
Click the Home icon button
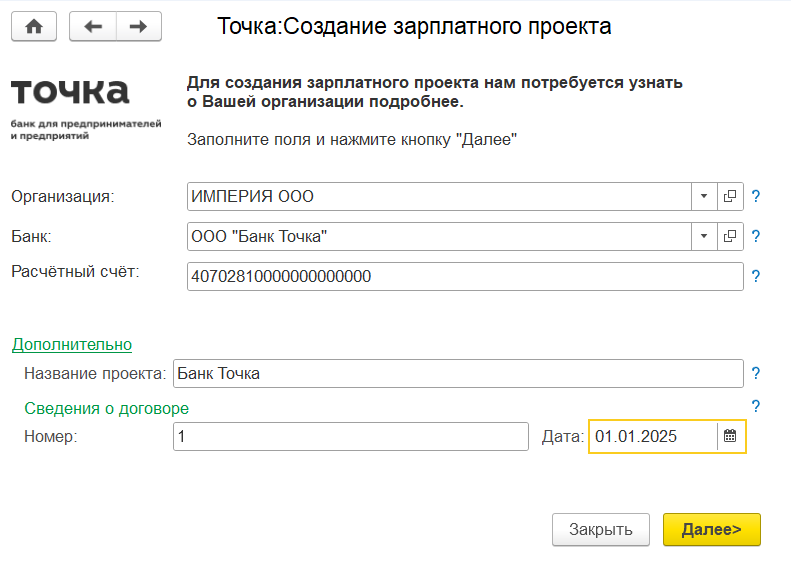tap(34, 27)
